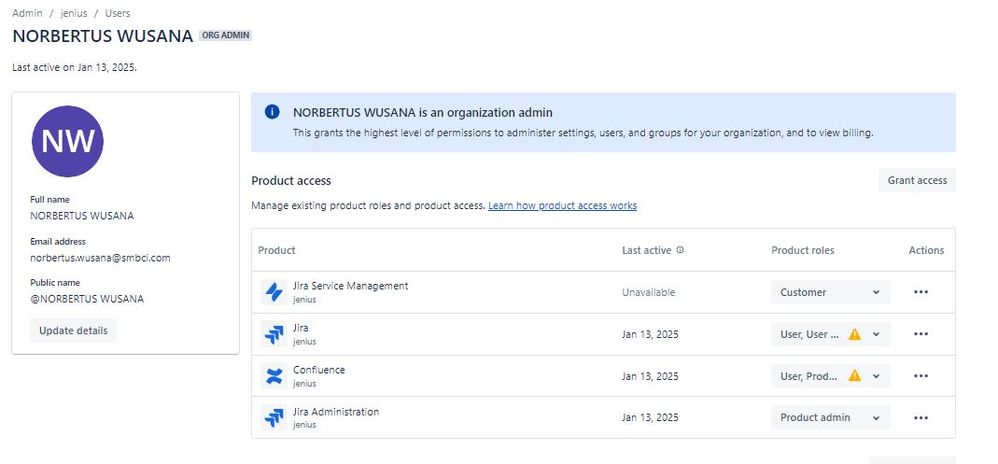Open the Product admin role dropdown
Image resolution: width=998 pixels, height=464 pixels.
point(830,418)
